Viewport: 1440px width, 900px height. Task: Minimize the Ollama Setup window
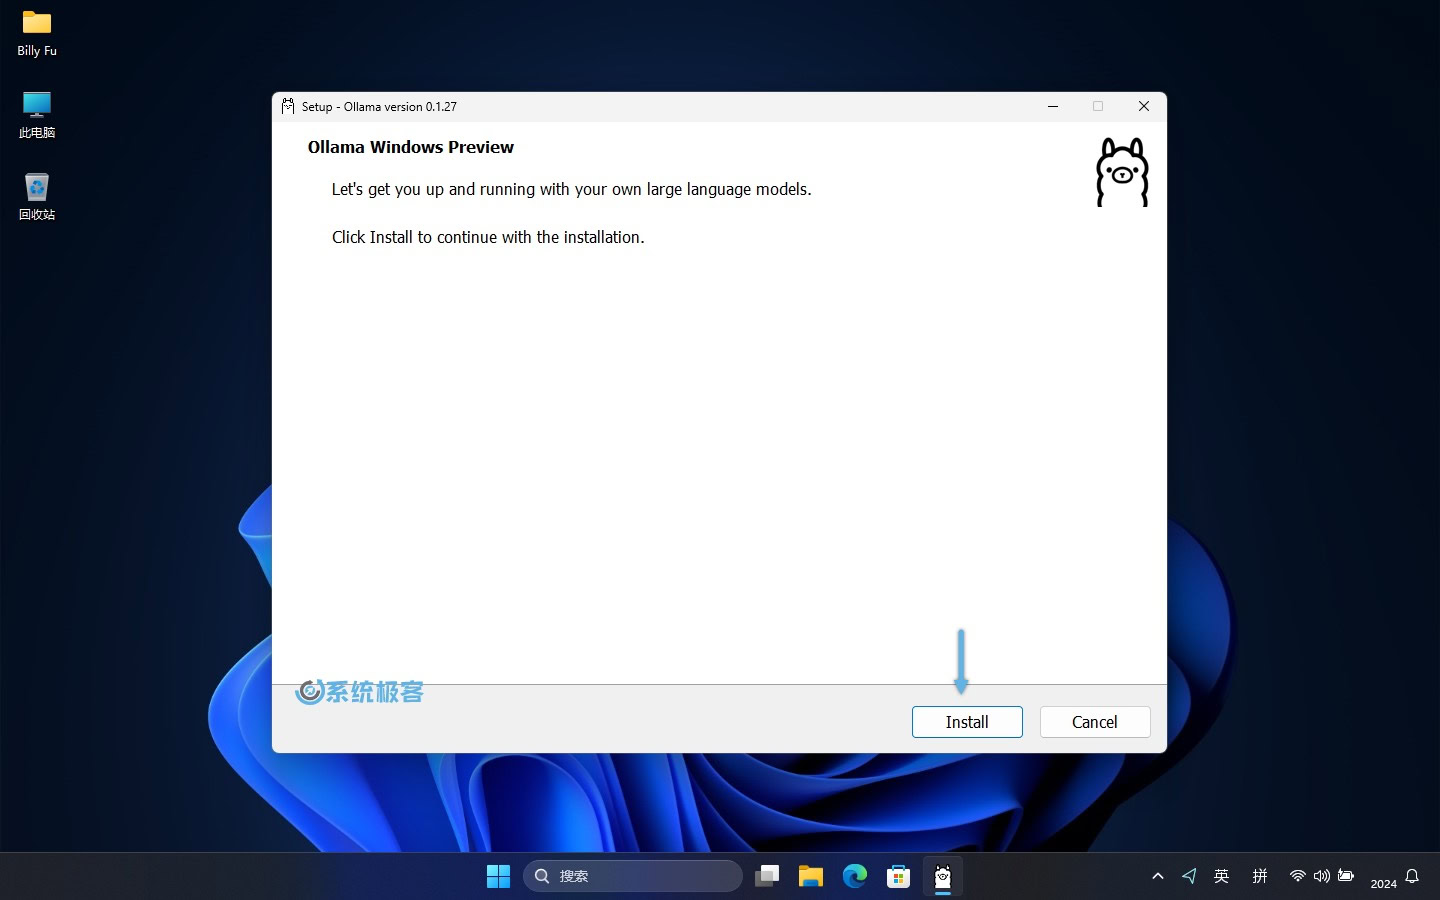tap(1053, 106)
